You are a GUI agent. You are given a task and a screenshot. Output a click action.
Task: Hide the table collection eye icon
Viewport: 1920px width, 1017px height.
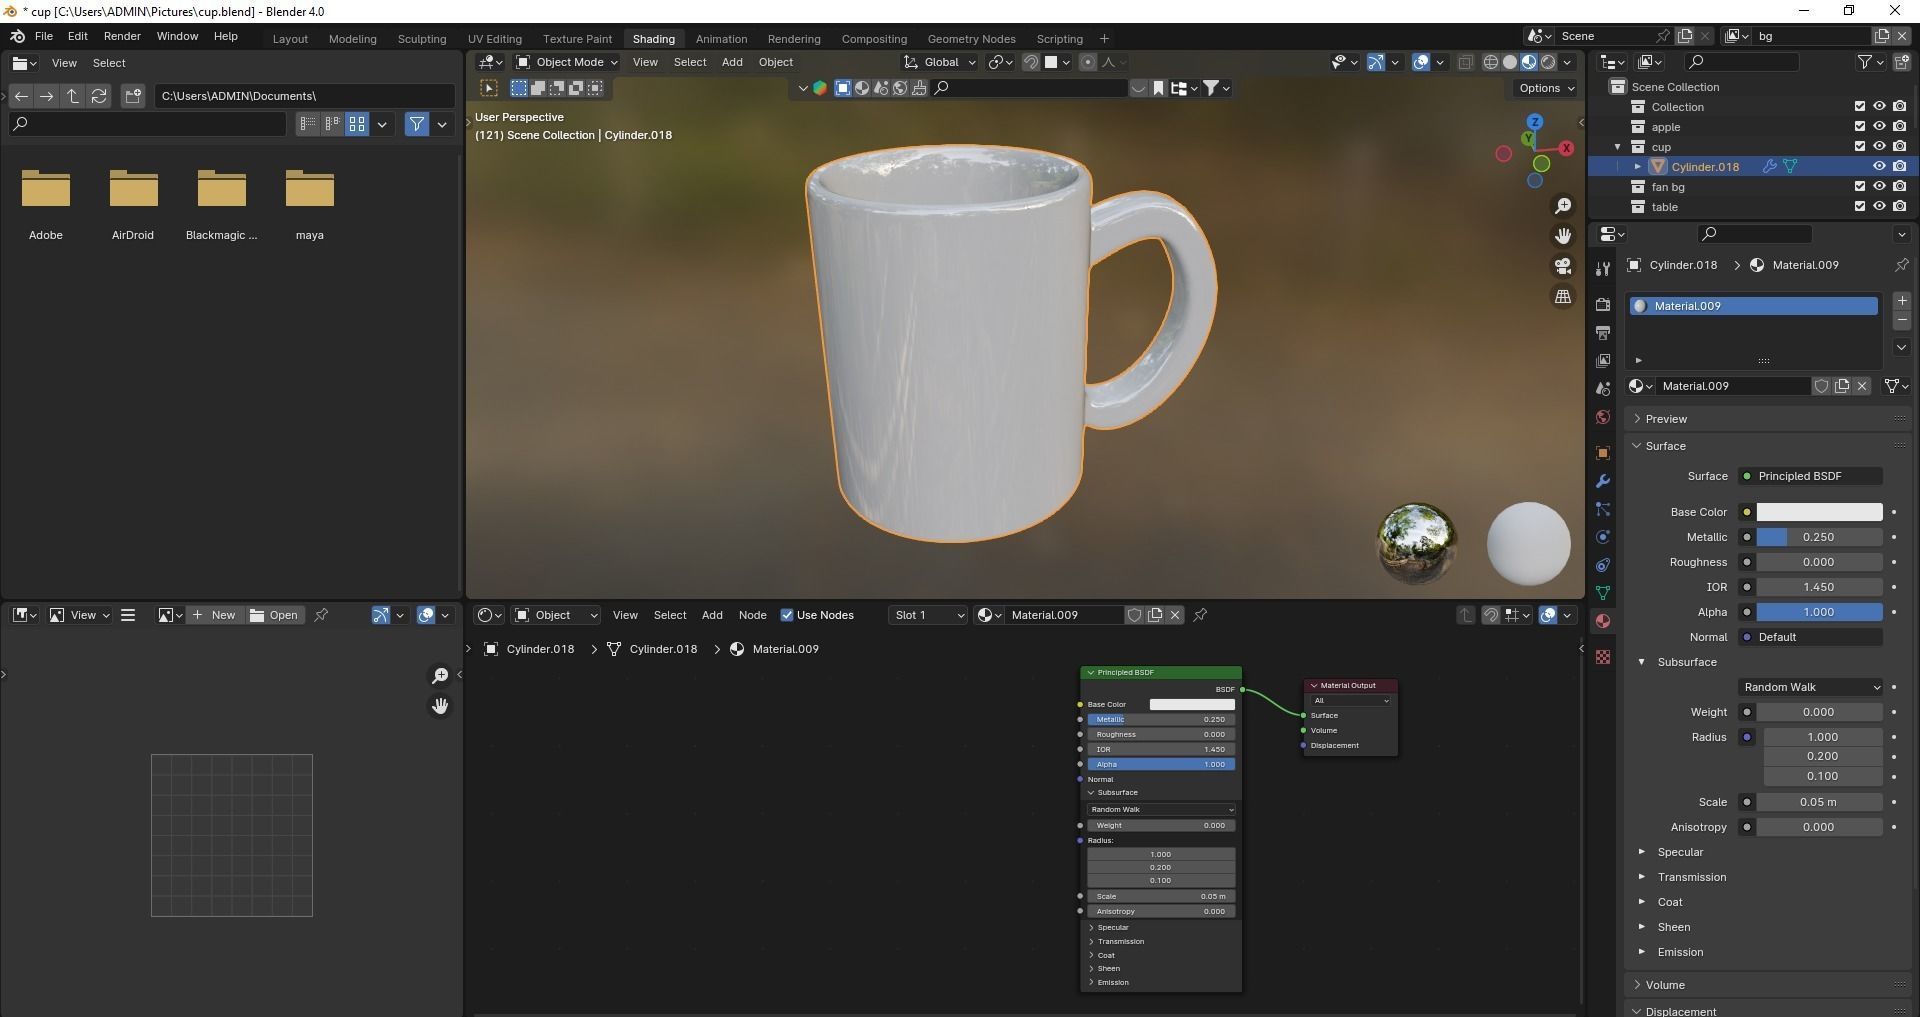pos(1879,207)
